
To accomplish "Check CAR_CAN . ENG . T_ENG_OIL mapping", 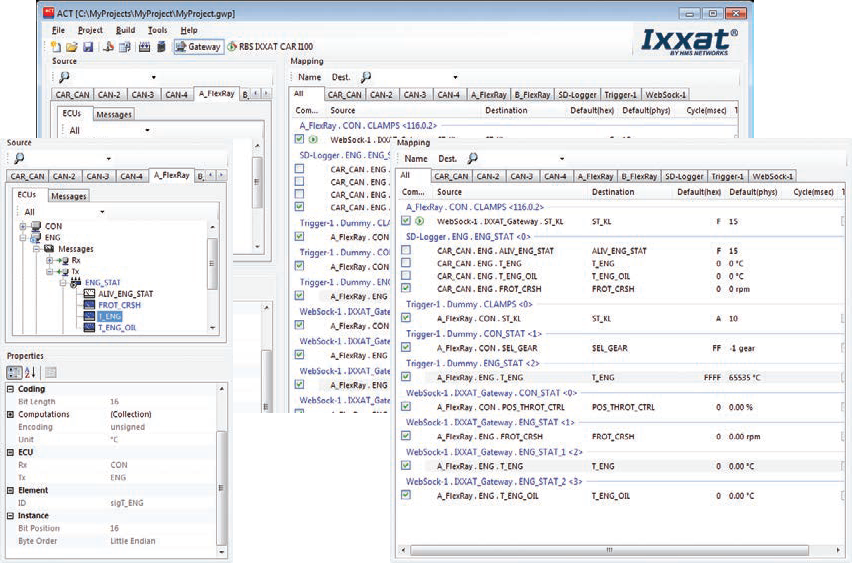I will [x=406, y=276].
